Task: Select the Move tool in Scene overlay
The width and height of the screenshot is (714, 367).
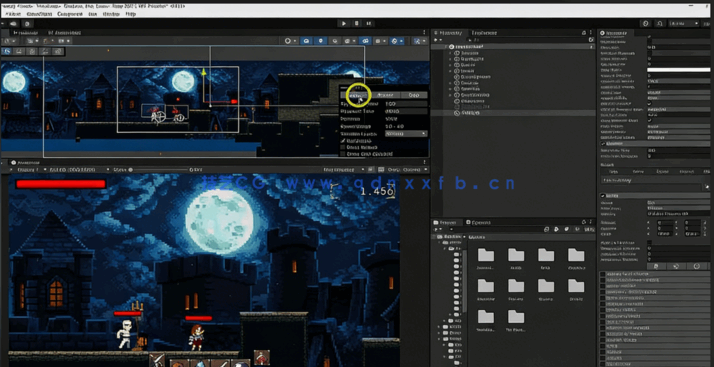Action: (20, 51)
